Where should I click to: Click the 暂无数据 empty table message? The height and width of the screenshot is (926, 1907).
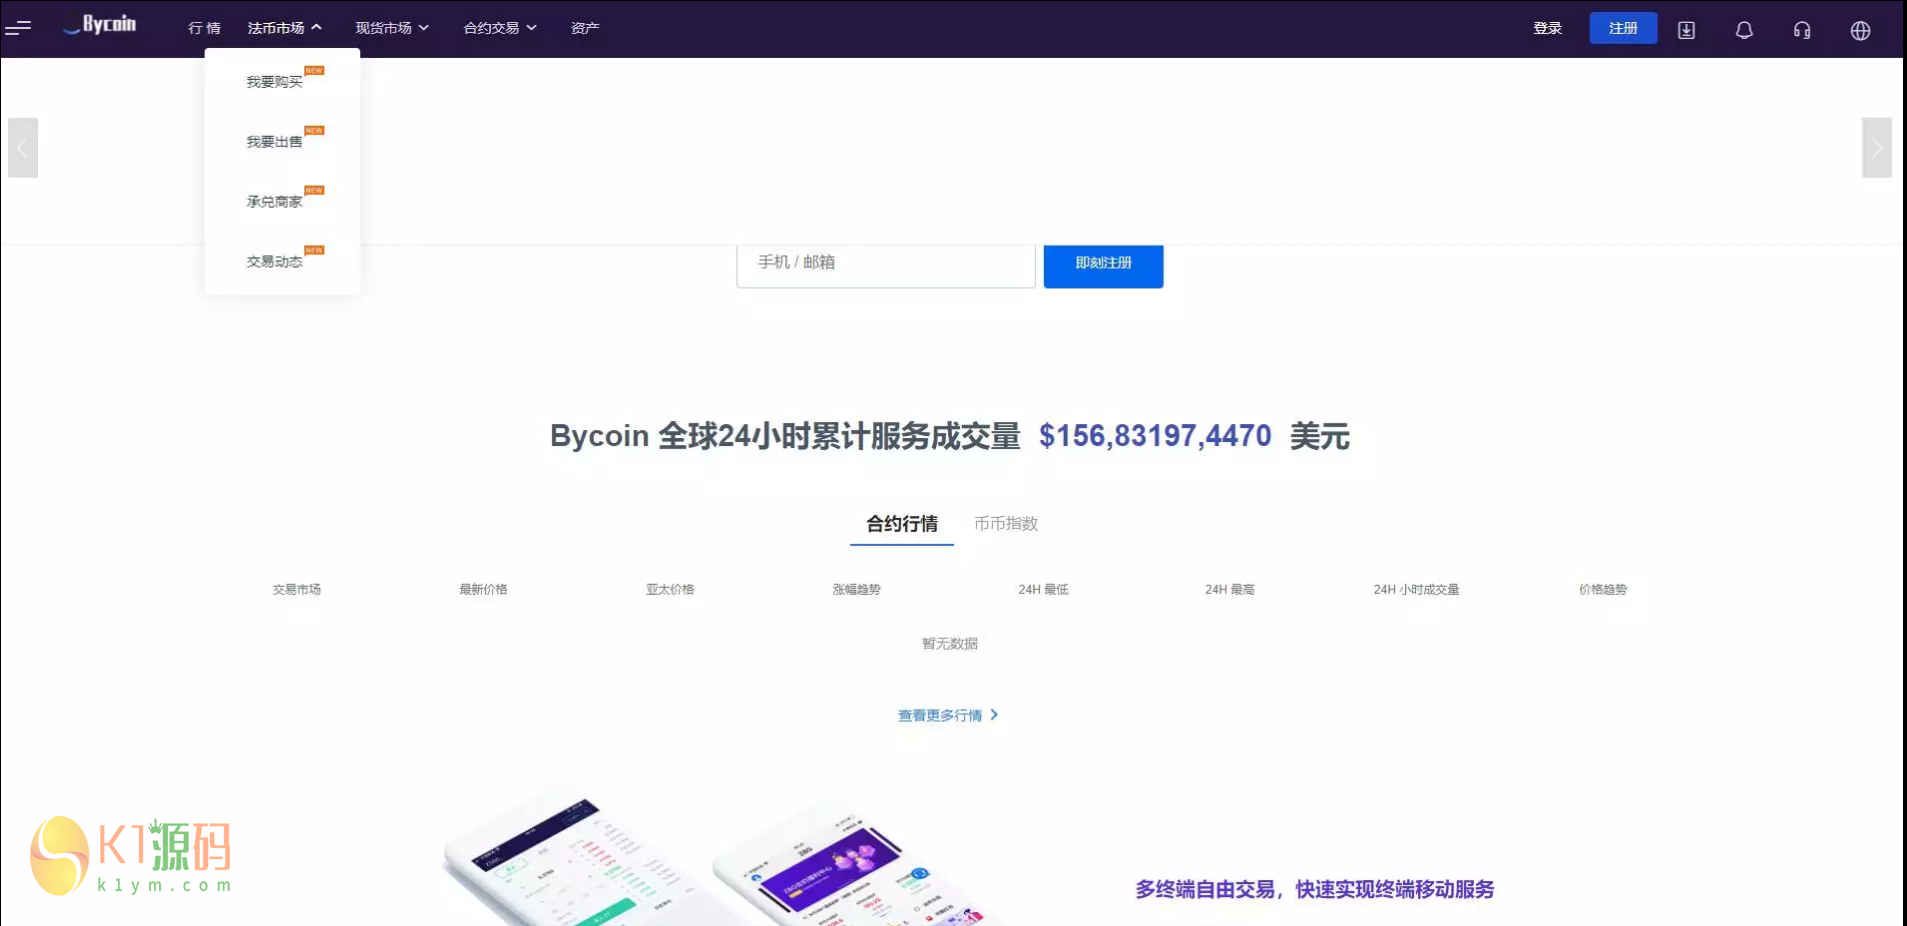[x=950, y=644]
